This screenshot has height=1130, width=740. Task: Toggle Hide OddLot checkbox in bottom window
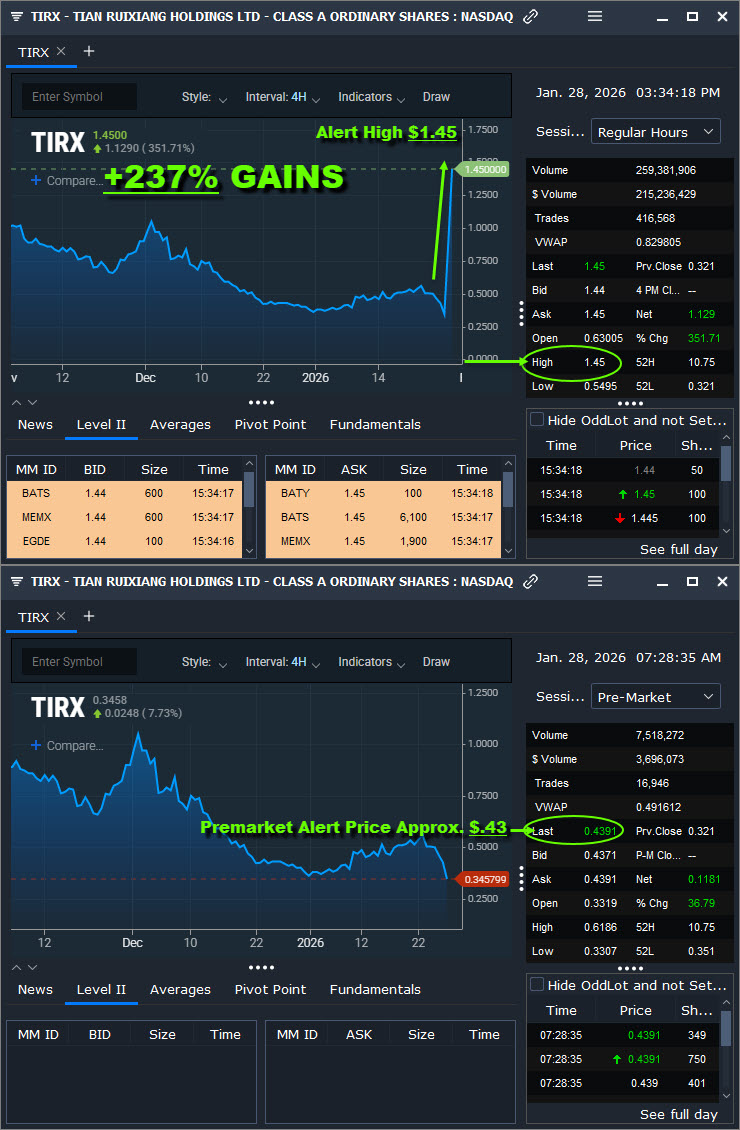537,984
